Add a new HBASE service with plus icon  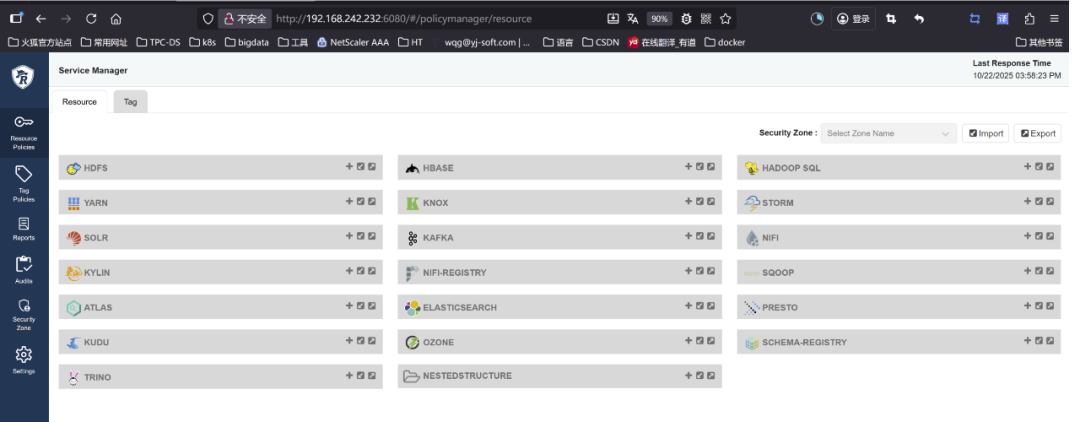688,167
